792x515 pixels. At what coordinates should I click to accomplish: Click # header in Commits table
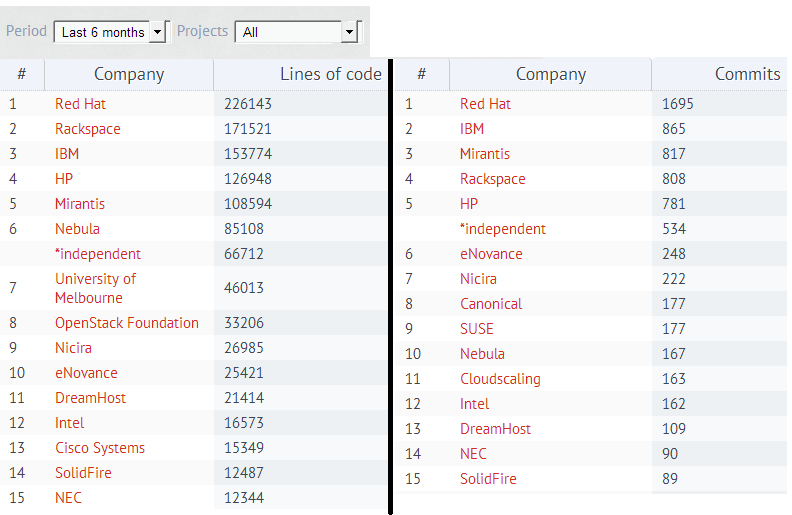(x=422, y=74)
